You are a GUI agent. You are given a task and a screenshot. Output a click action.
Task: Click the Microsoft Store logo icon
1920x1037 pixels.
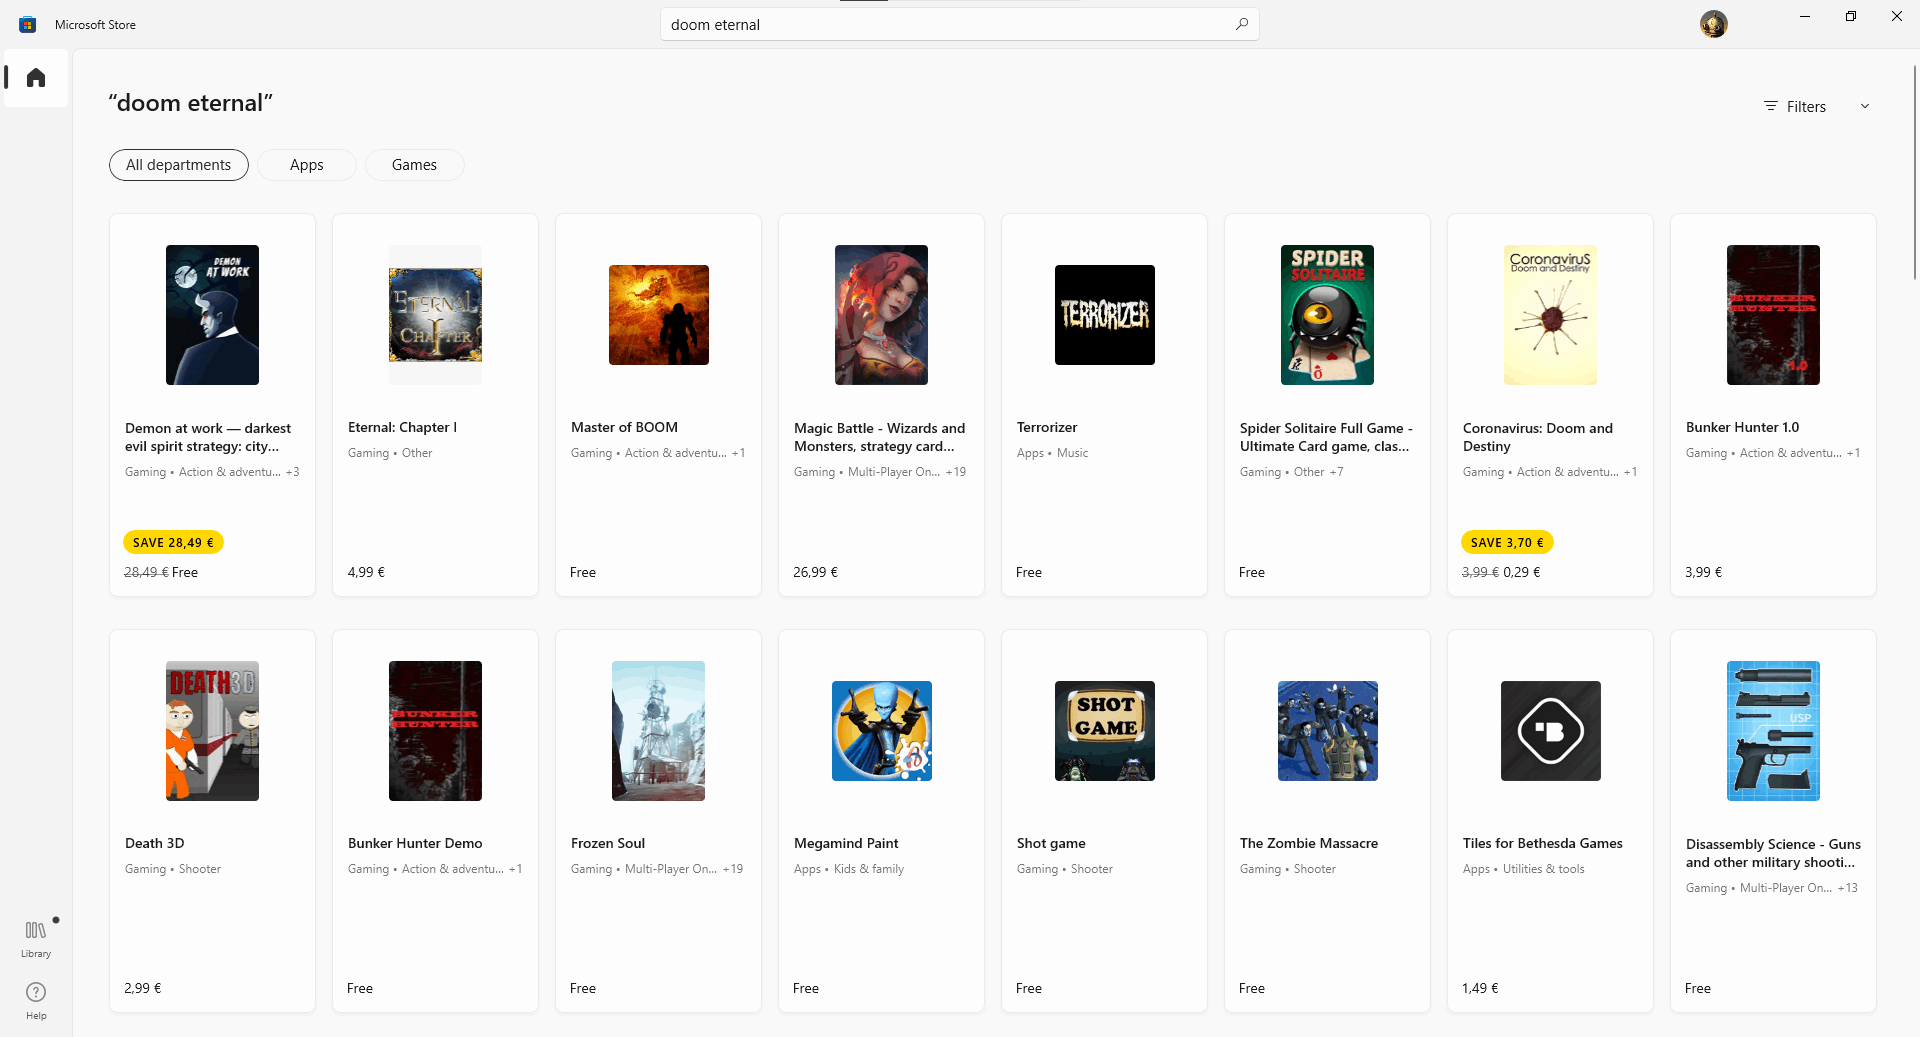point(28,24)
